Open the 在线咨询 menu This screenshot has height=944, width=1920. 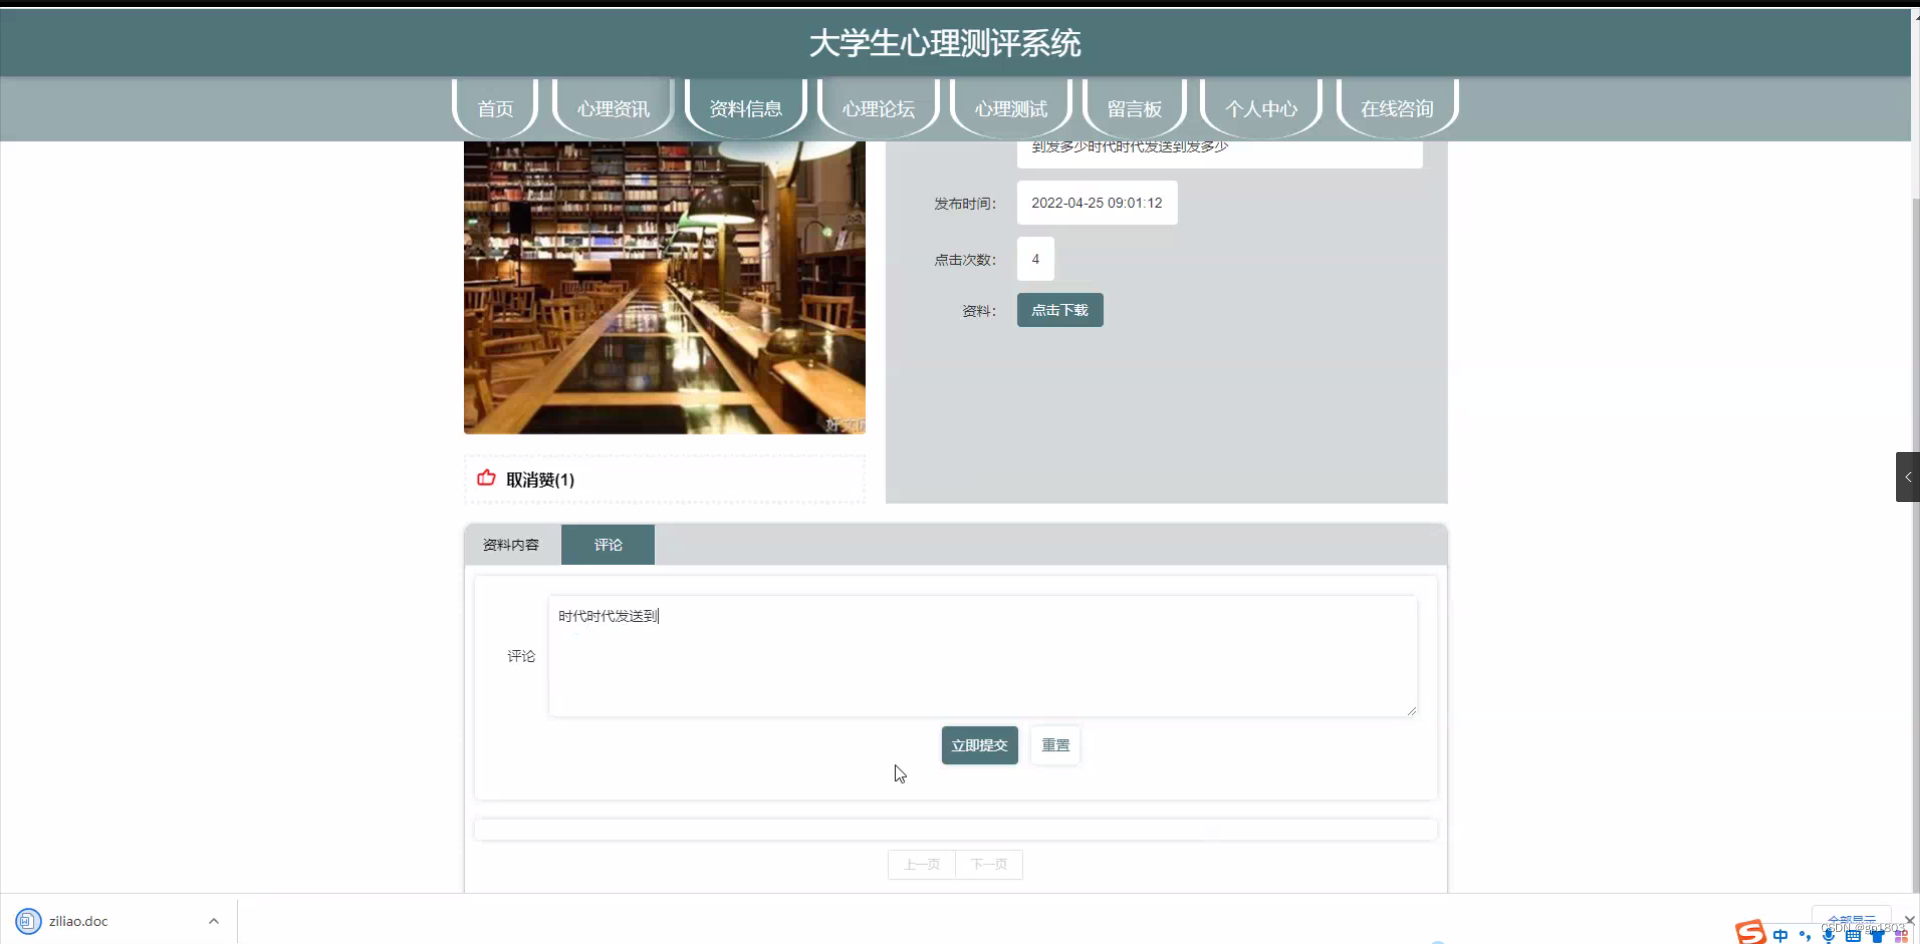(1397, 108)
